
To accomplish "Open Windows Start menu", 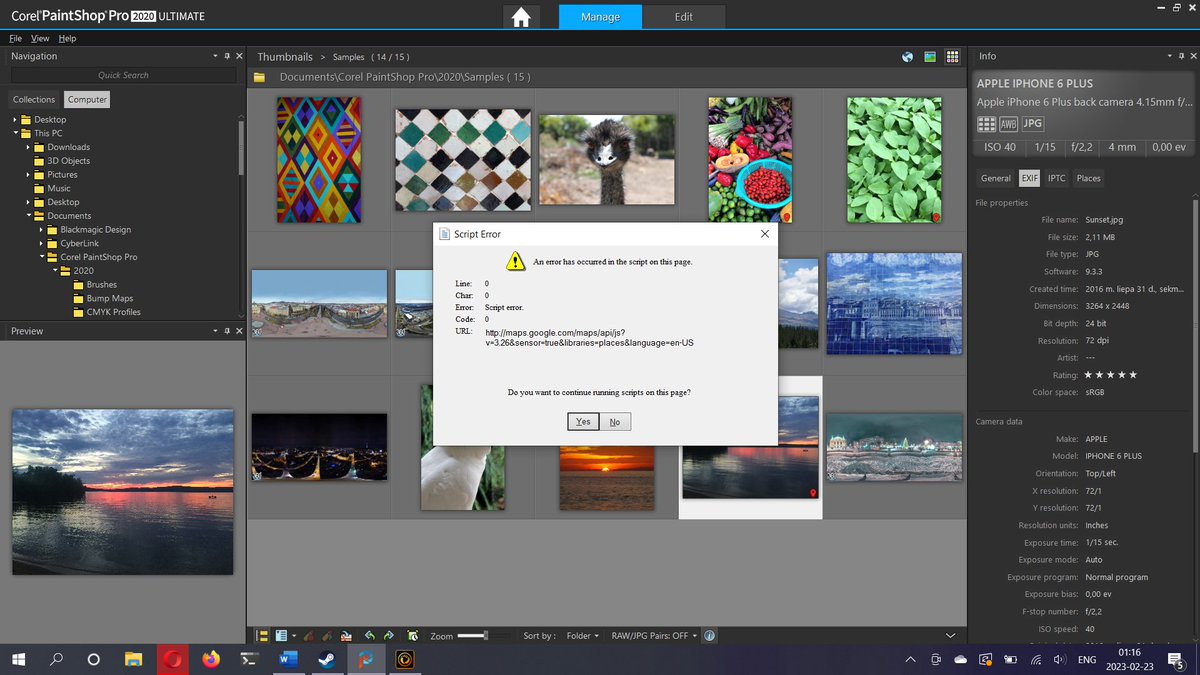I will tap(18, 659).
